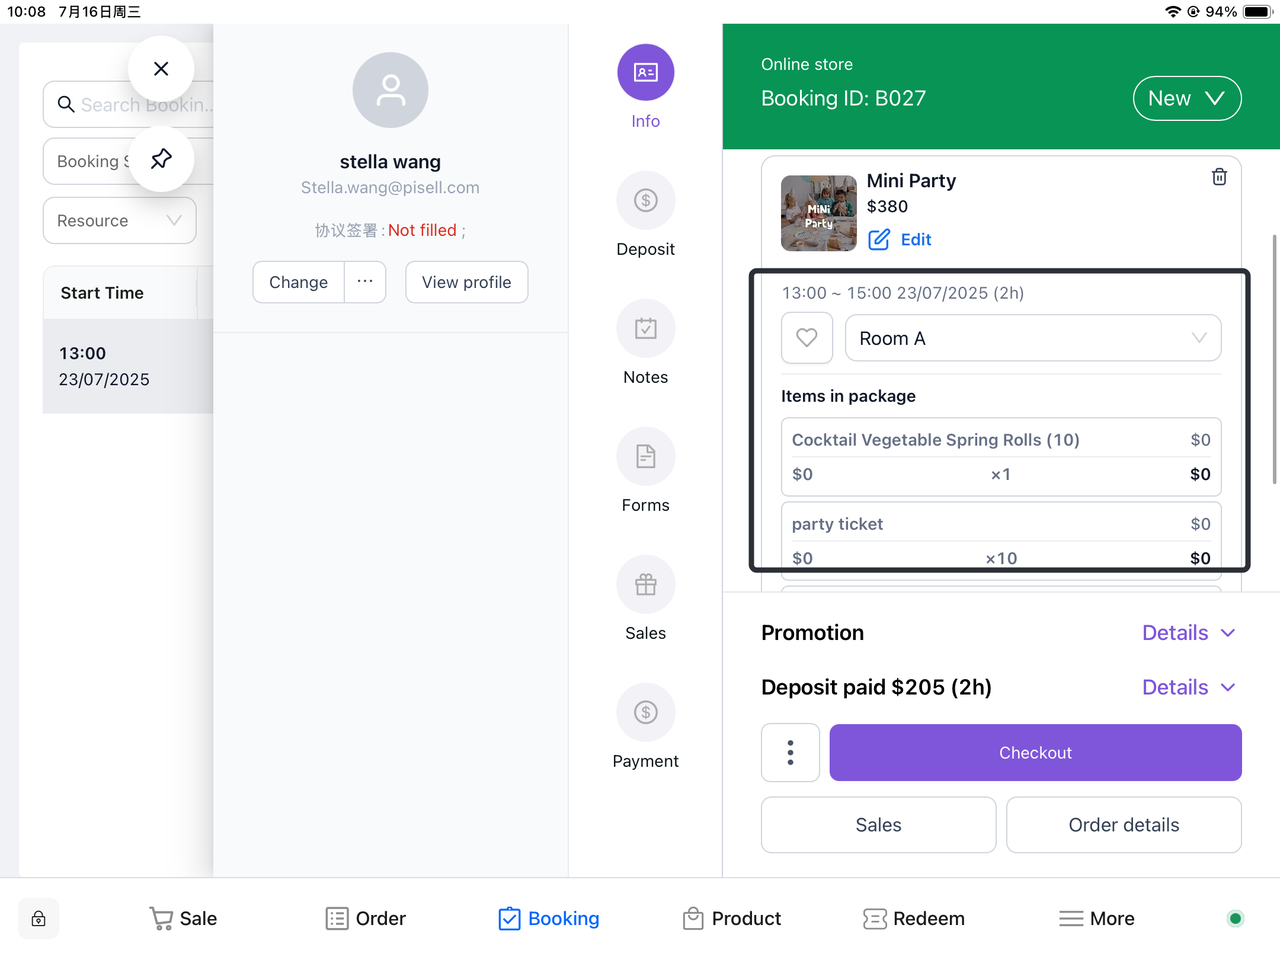Screen dimensions: 1280x960
Task: Click the Mini Party thumbnail image
Action: (x=818, y=213)
